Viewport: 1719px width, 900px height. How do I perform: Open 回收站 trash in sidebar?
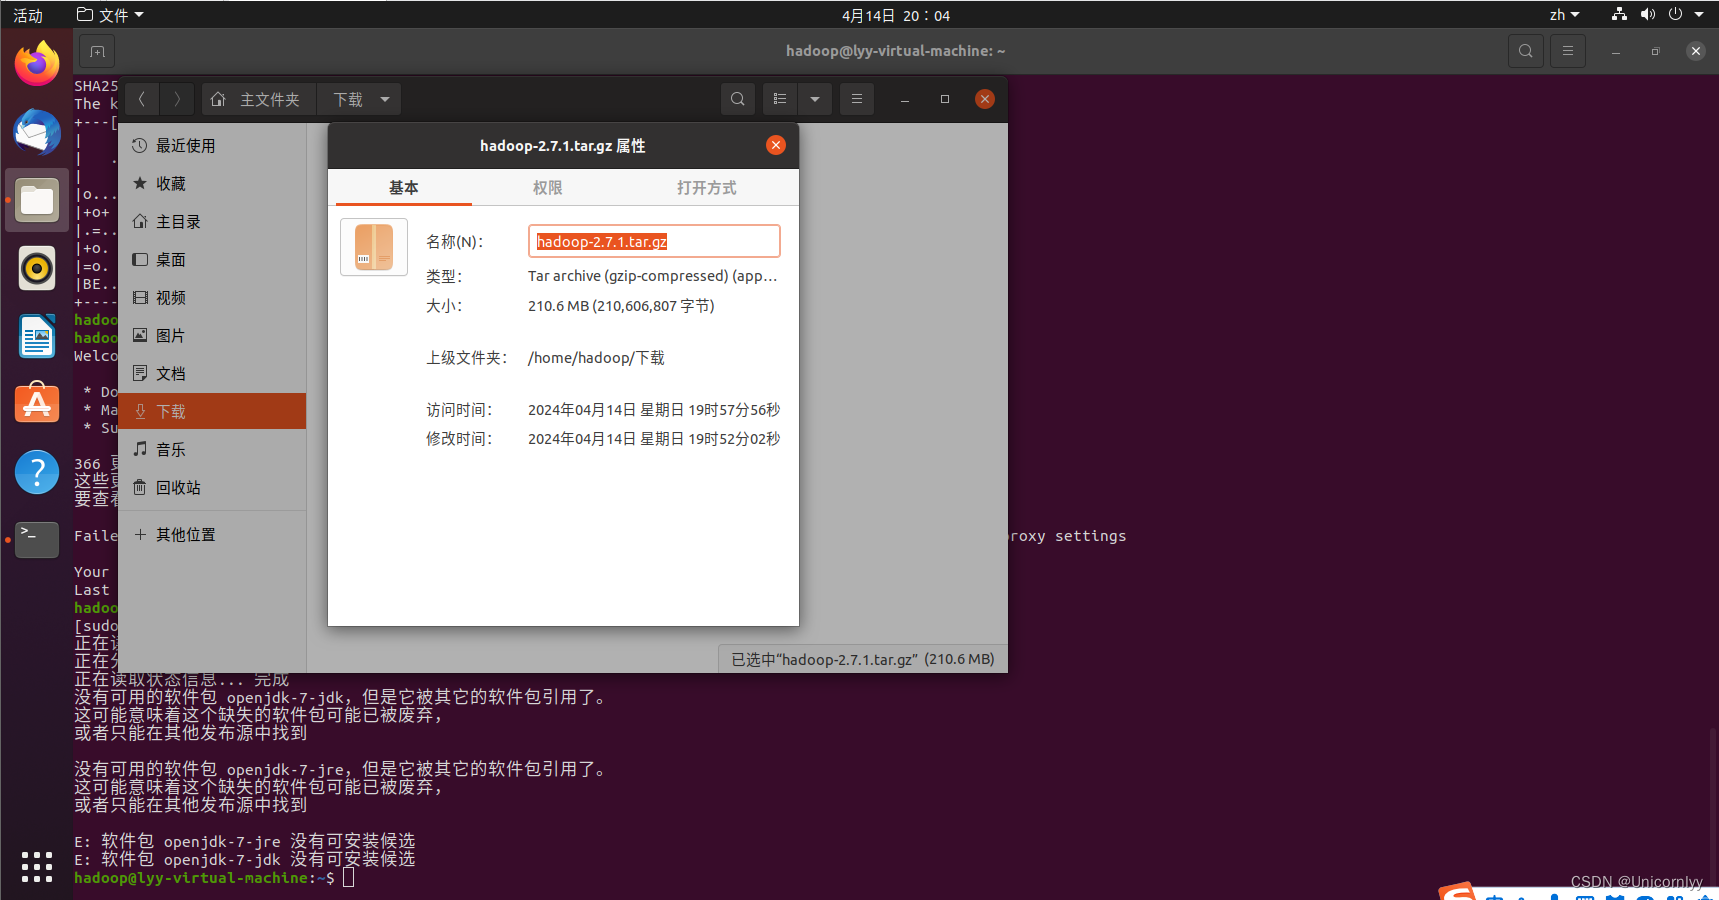pyautogui.click(x=212, y=488)
